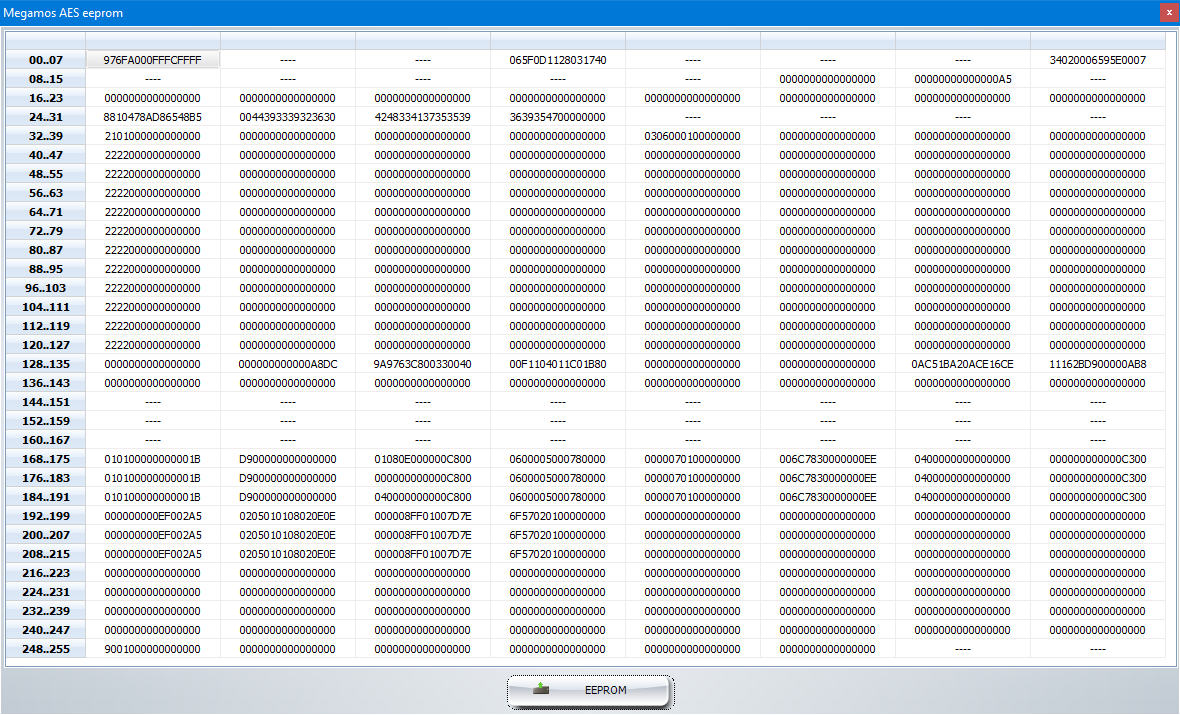
Task: Select cell 0205010108020E0E in row 200..207
Action: point(287,535)
